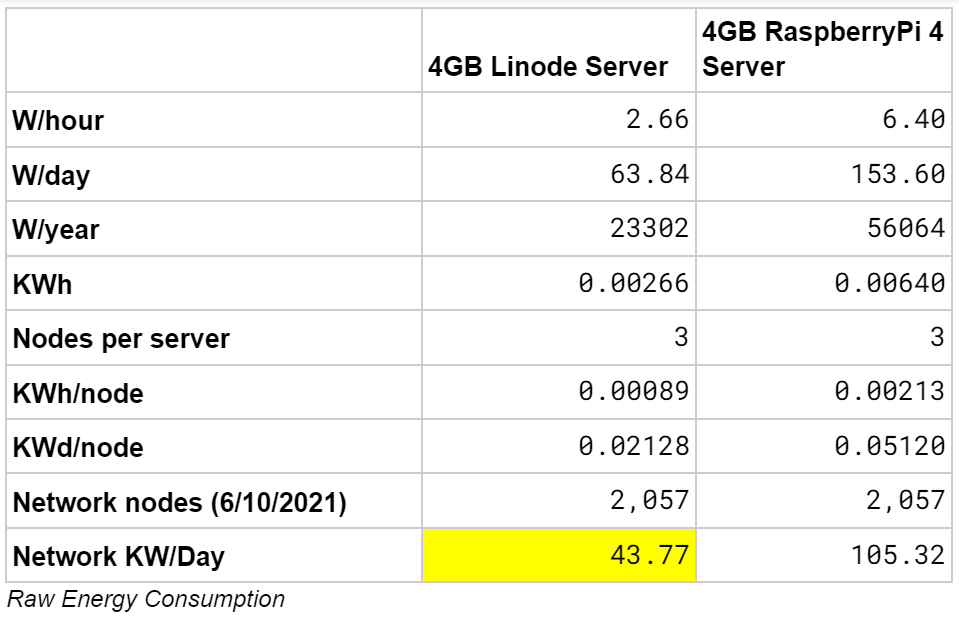959x618 pixels.
Task: Select the Linode W/day value 63.84
Action: [650, 174]
